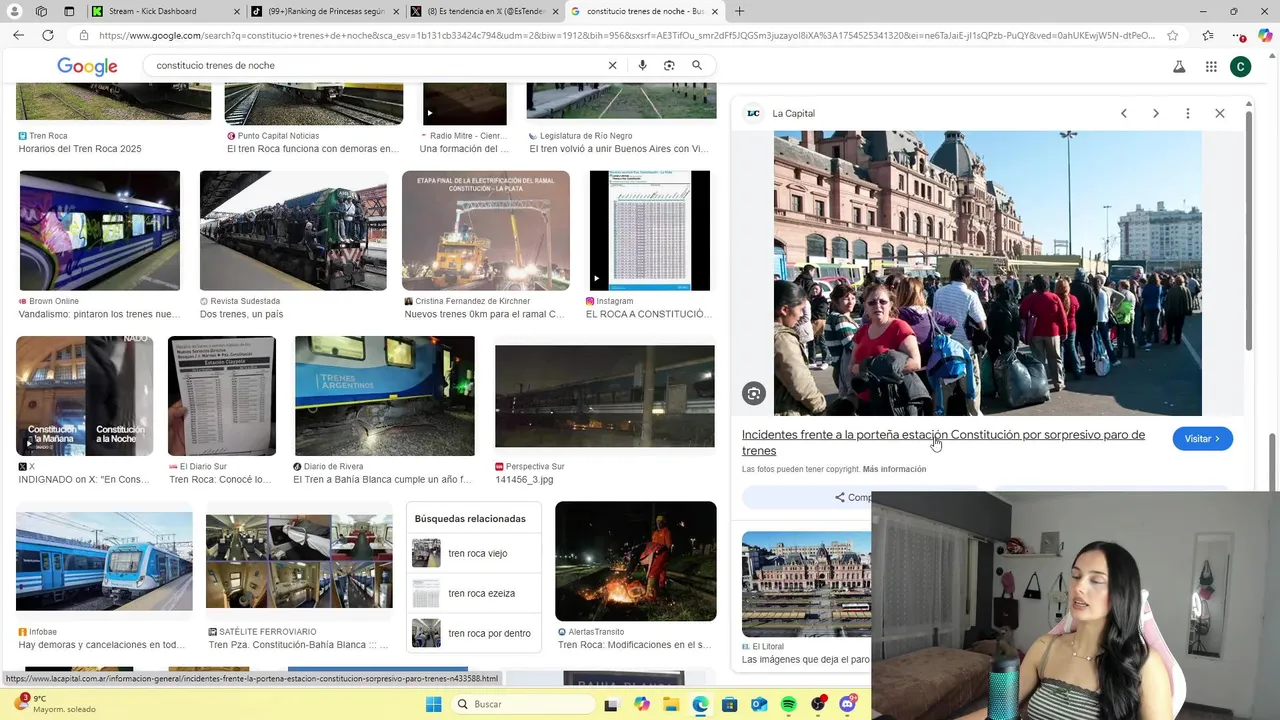Open Cristina Fernandez de Kirchner trenes thumbnail
This screenshot has height=720, width=1280.
tap(486, 231)
